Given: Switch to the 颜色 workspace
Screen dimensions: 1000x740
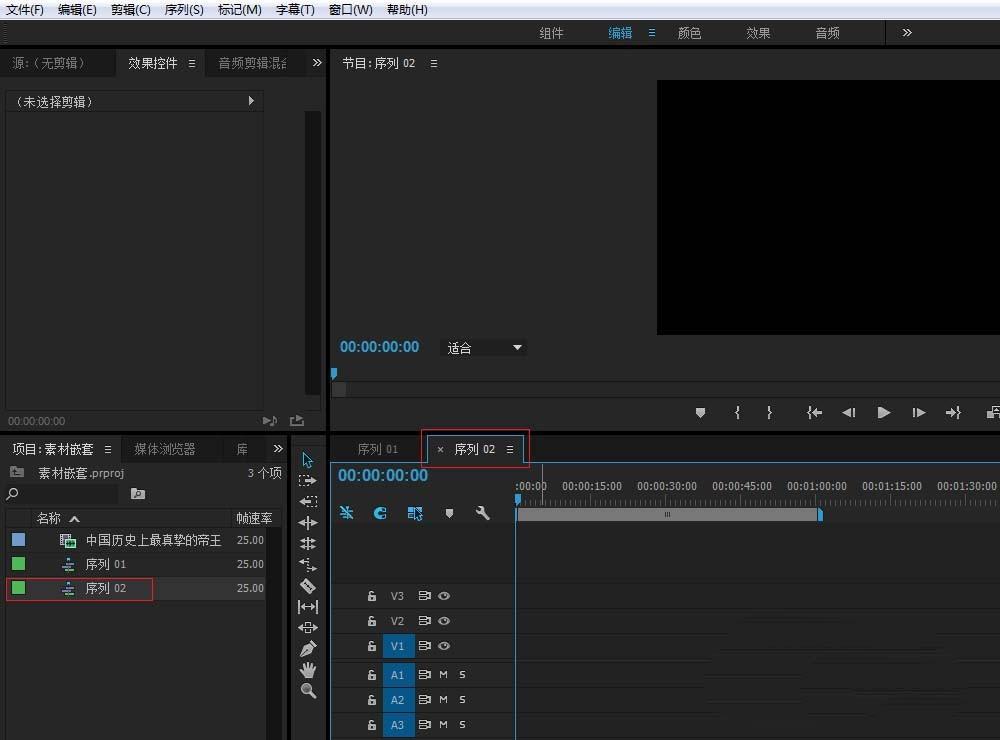Looking at the screenshot, I should coord(689,33).
